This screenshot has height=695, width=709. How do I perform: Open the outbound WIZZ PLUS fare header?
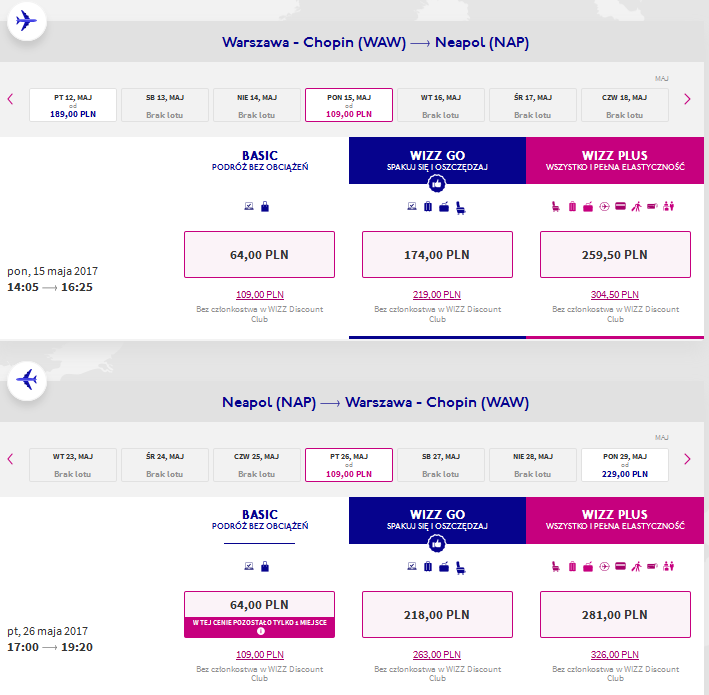tap(615, 161)
